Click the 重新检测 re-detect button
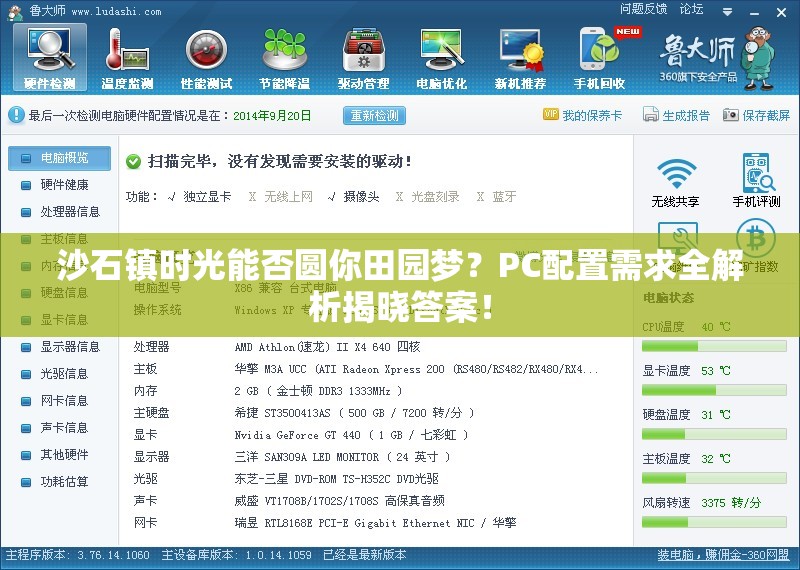This screenshot has height=570, width=800. click(x=374, y=115)
